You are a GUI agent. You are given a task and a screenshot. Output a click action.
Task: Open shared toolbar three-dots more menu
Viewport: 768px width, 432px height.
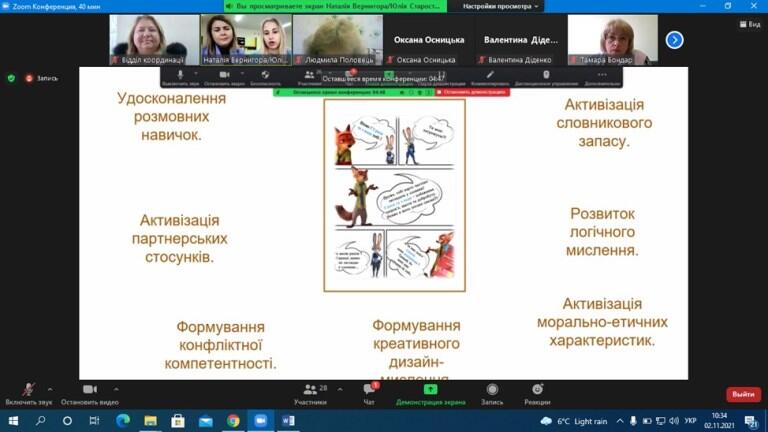pos(602,75)
